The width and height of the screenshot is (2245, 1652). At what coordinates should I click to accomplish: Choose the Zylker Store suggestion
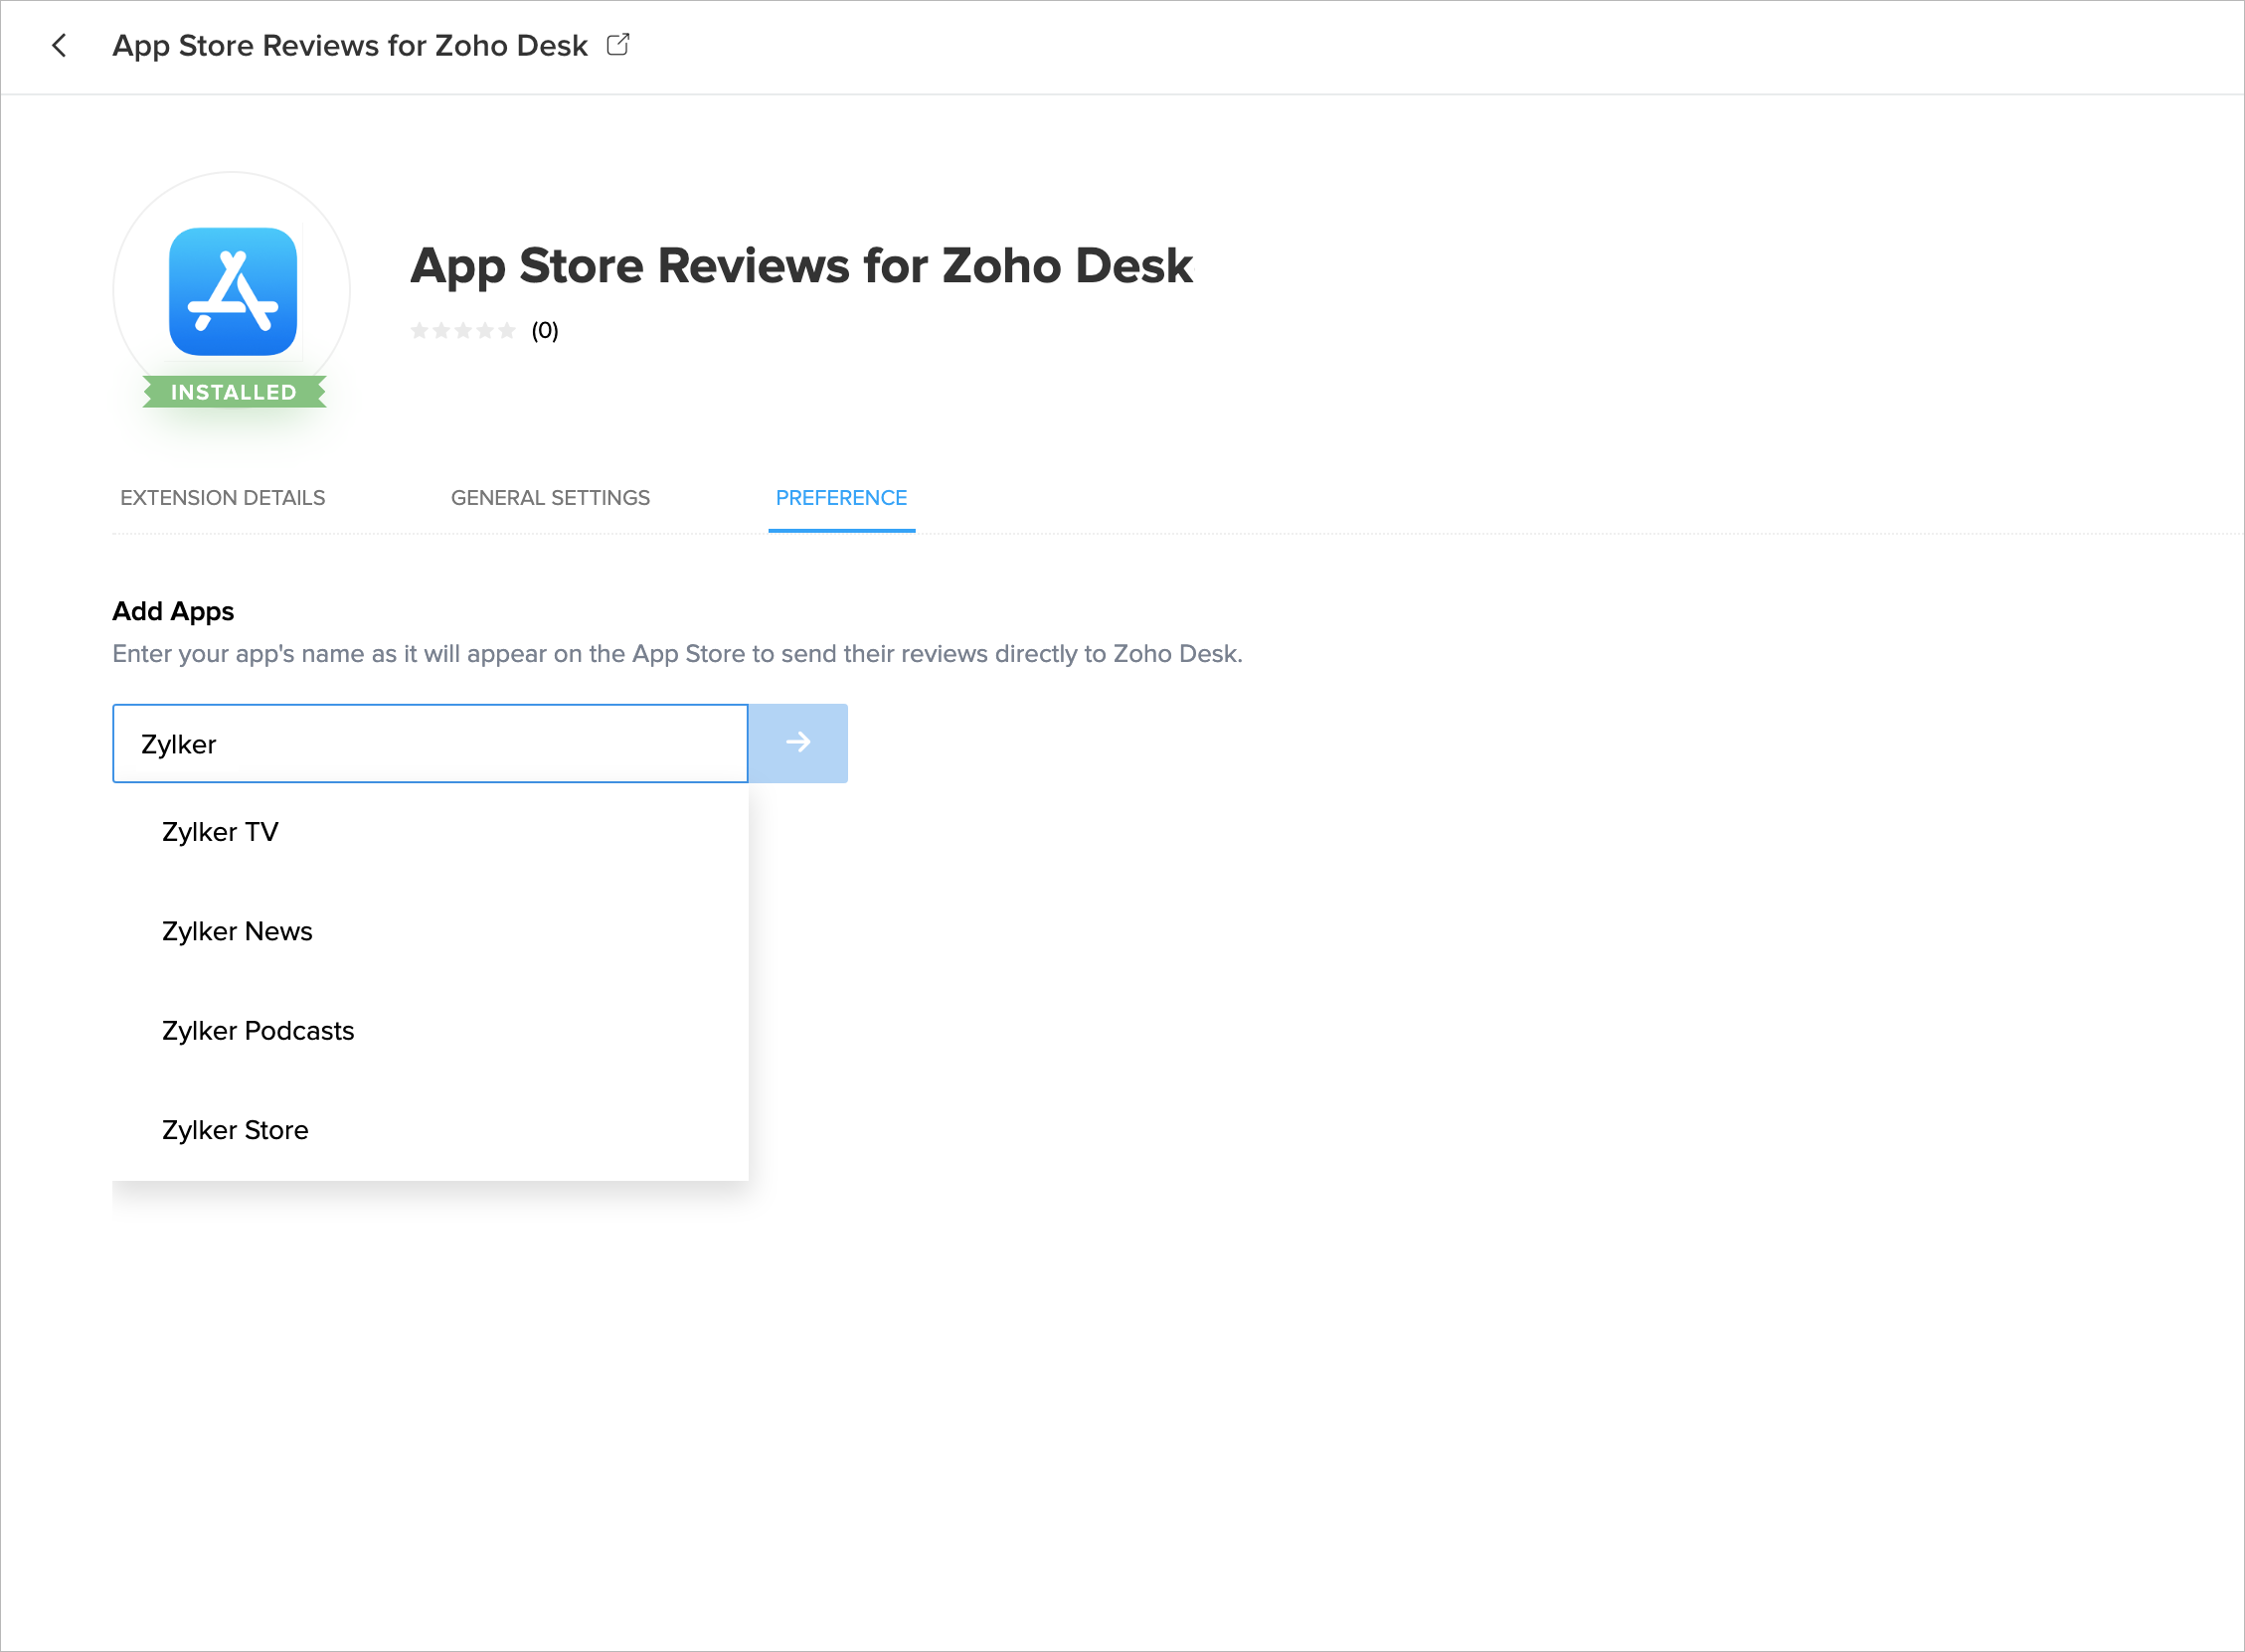coord(235,1130)
